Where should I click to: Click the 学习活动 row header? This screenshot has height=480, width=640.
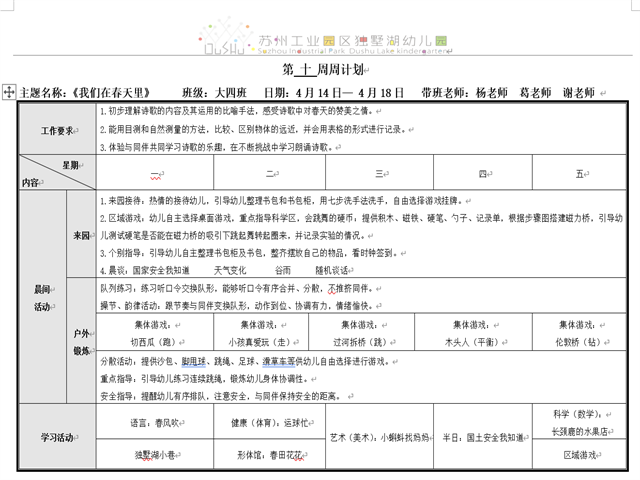58,438
